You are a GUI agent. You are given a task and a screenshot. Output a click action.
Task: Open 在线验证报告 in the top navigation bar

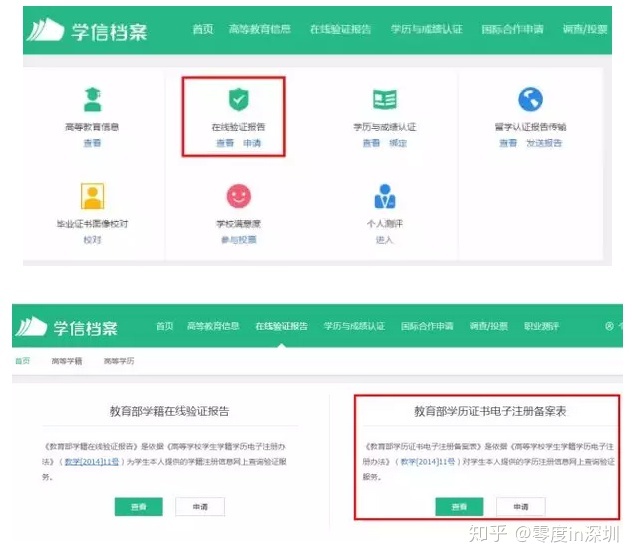point(341,29)
